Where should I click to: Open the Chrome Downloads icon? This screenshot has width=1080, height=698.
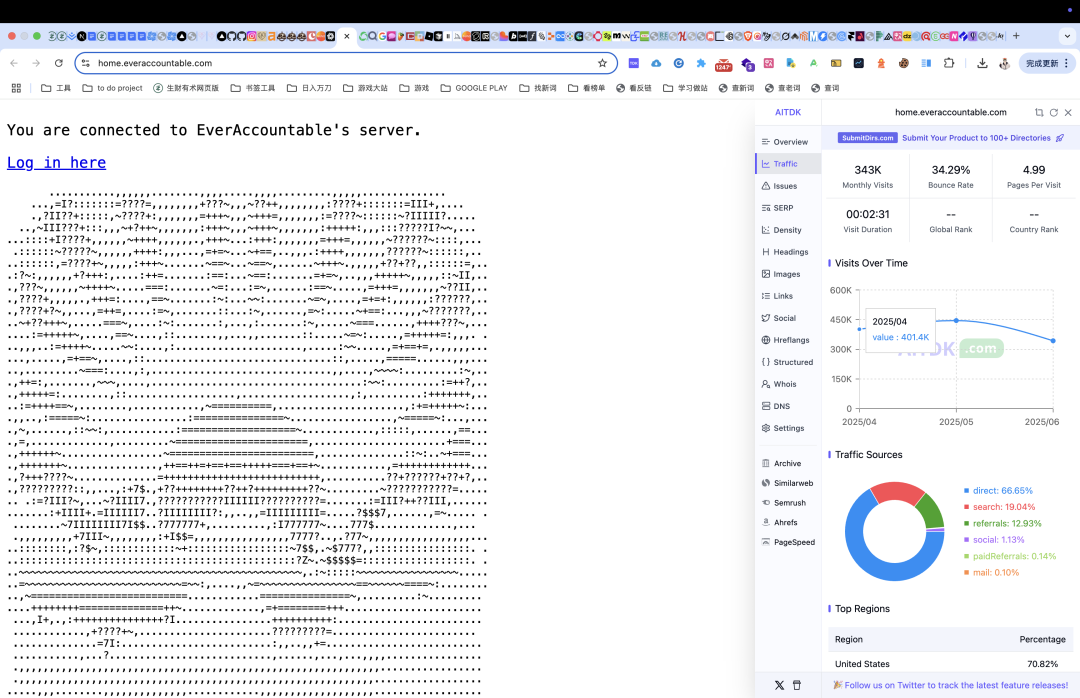click(982, 63)
